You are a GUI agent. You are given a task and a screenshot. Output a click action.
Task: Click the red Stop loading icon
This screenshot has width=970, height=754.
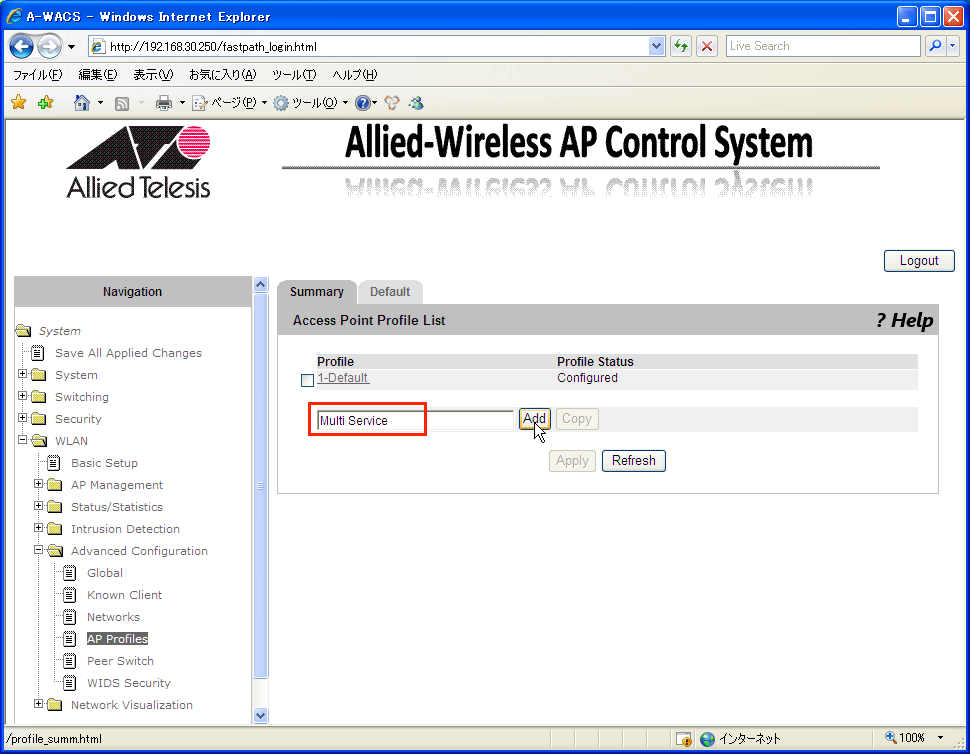point(707,46)
